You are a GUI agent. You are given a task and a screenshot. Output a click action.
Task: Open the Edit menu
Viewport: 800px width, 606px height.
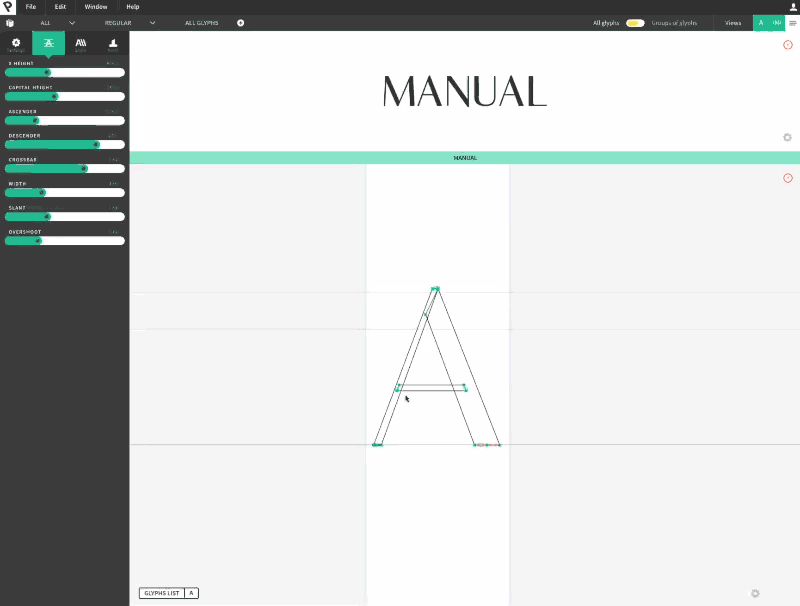click(x=60, y=7)
